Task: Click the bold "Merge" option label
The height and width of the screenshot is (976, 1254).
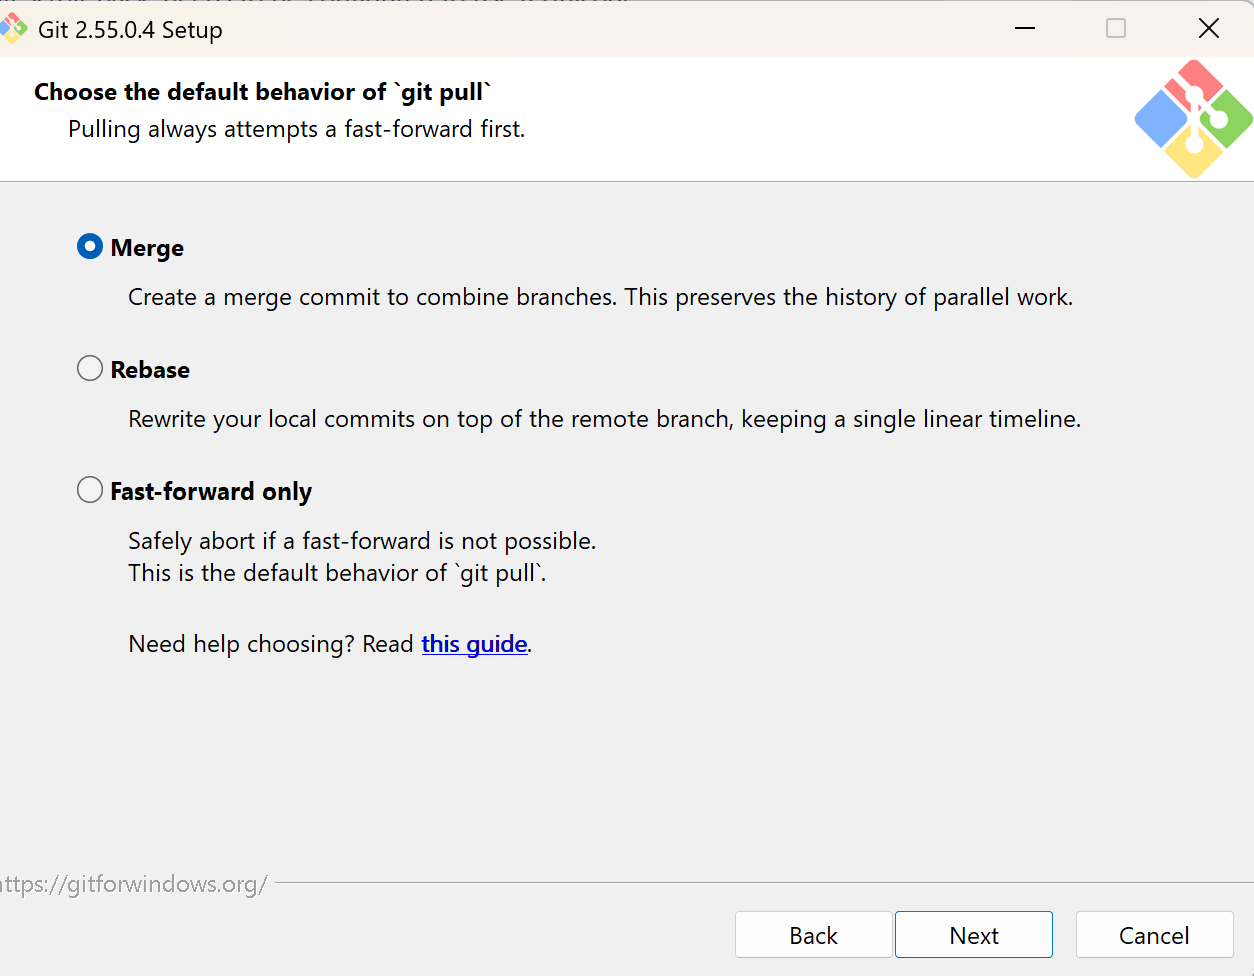Action: pos(147,248)
